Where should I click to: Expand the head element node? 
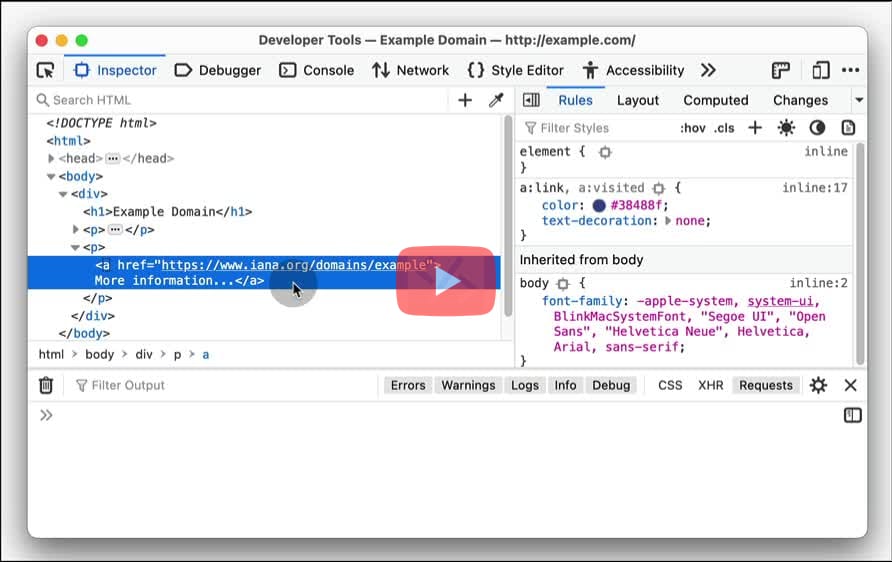51,158
